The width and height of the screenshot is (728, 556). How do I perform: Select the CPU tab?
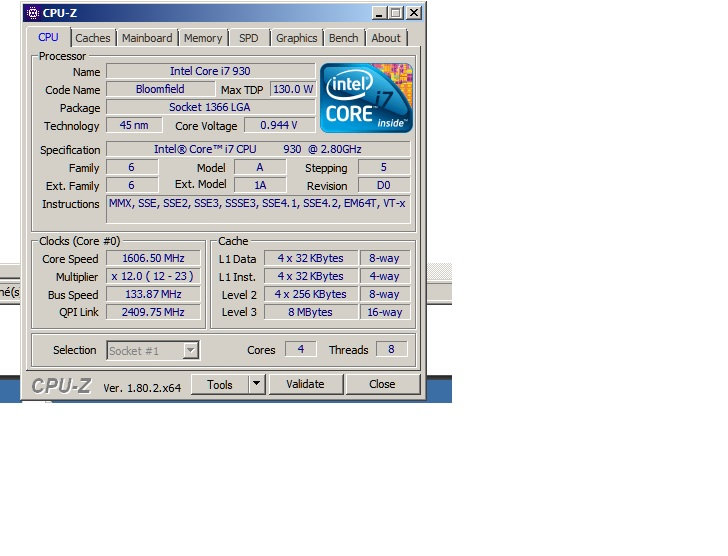48,37
